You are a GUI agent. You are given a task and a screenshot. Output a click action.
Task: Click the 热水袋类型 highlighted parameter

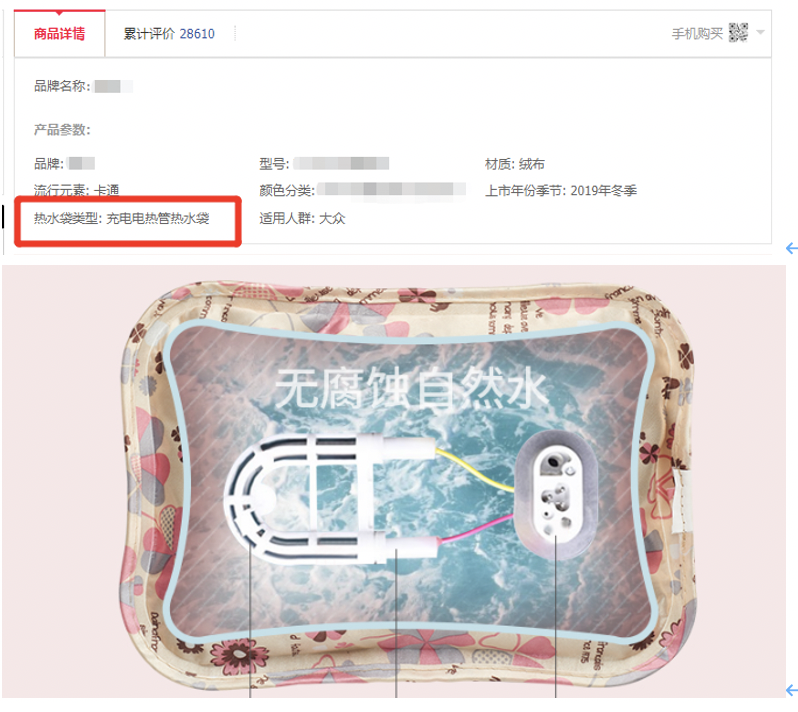(x=122, y=218)
